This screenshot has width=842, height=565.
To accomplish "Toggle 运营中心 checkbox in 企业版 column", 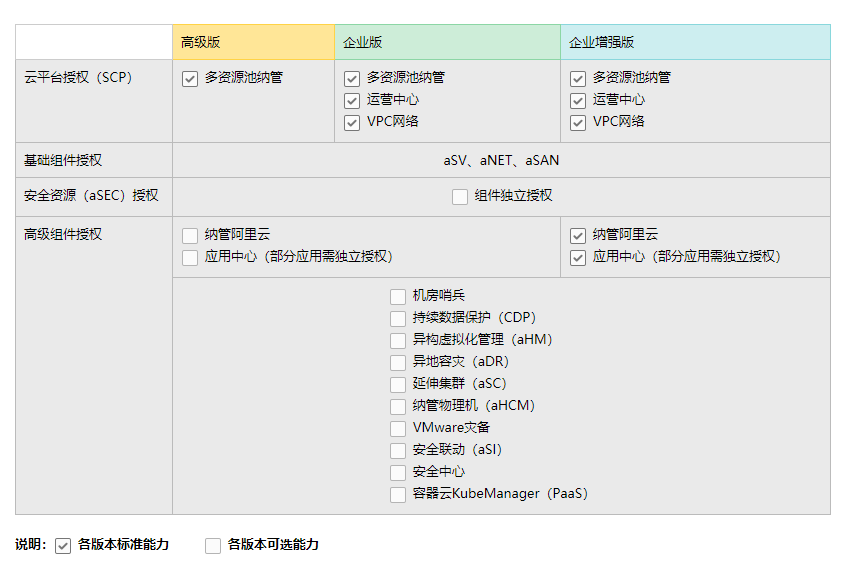I will coord(352,101).
